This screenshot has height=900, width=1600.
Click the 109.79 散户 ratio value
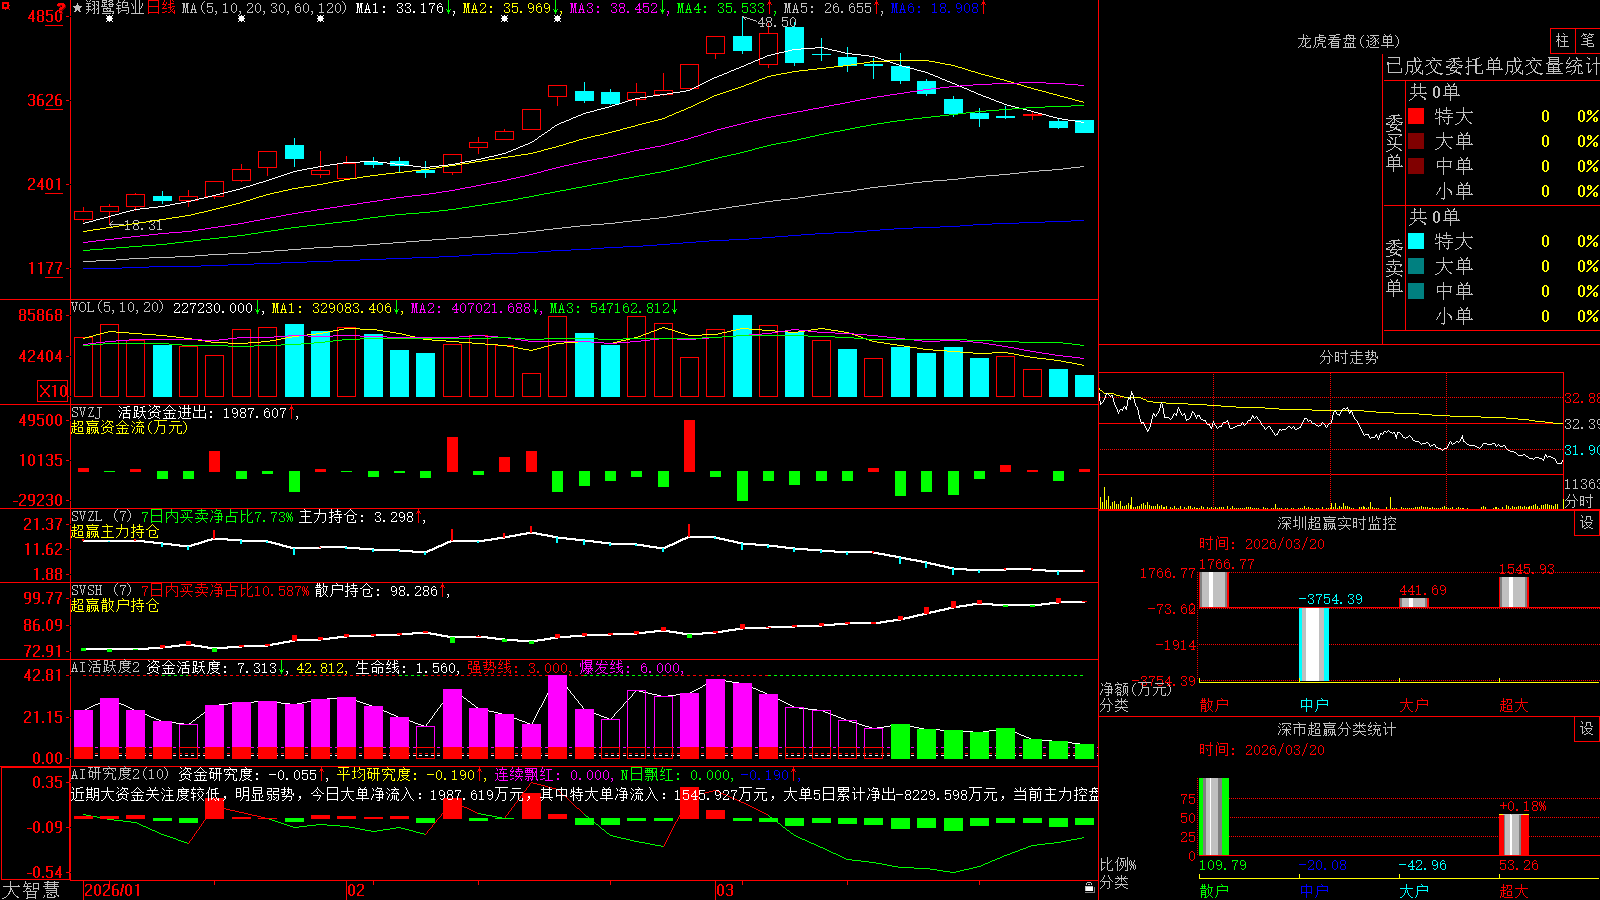(1223, 865)
